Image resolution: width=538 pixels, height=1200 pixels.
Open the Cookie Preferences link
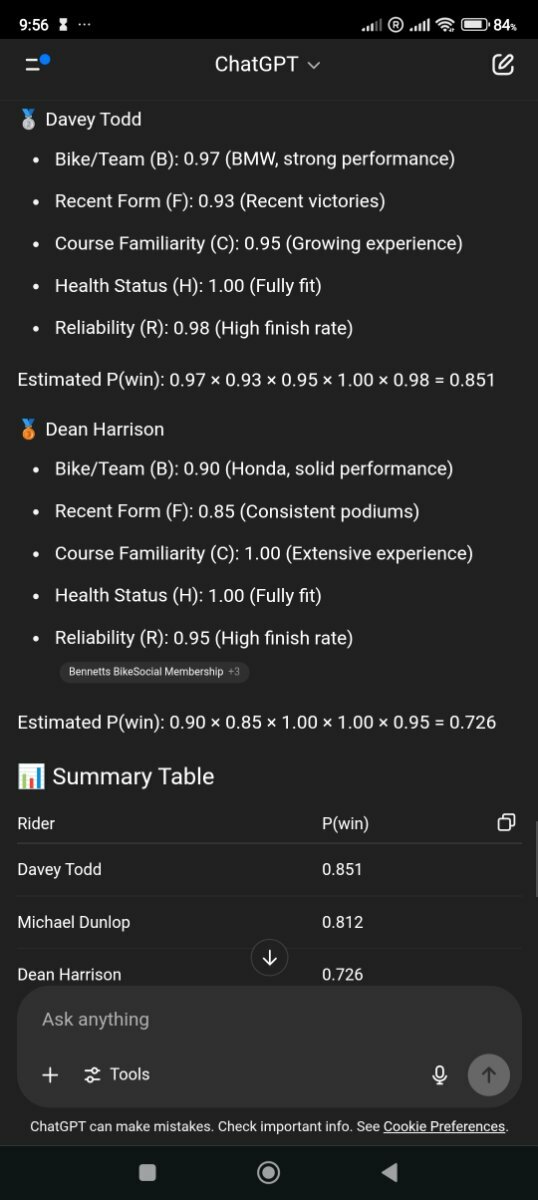click(444, 1126)
